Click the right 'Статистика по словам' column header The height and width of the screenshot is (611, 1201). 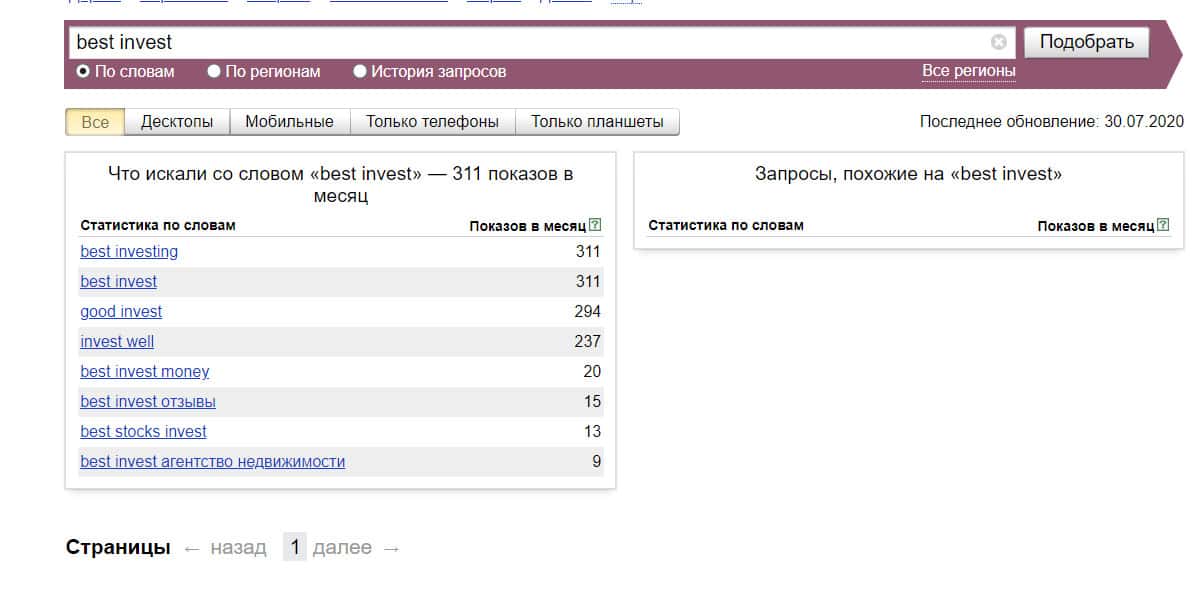(726, 225)
